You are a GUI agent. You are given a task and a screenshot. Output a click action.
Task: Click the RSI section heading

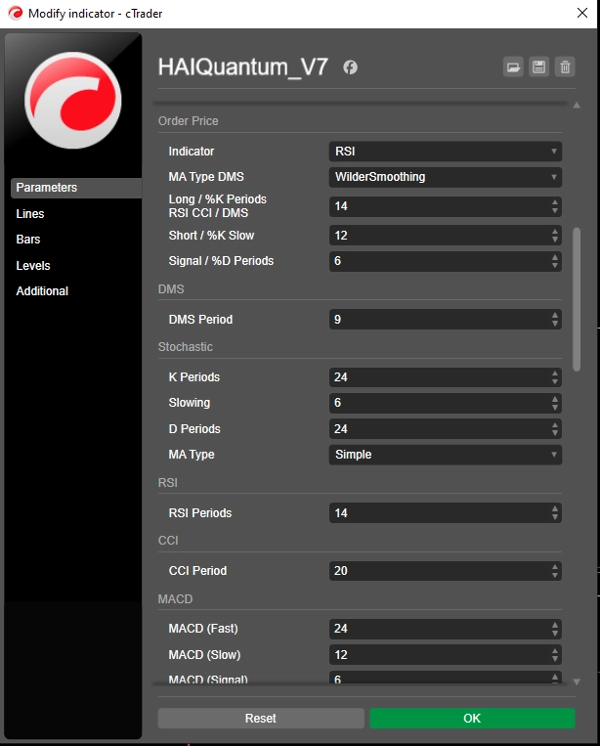pos(167,483)
